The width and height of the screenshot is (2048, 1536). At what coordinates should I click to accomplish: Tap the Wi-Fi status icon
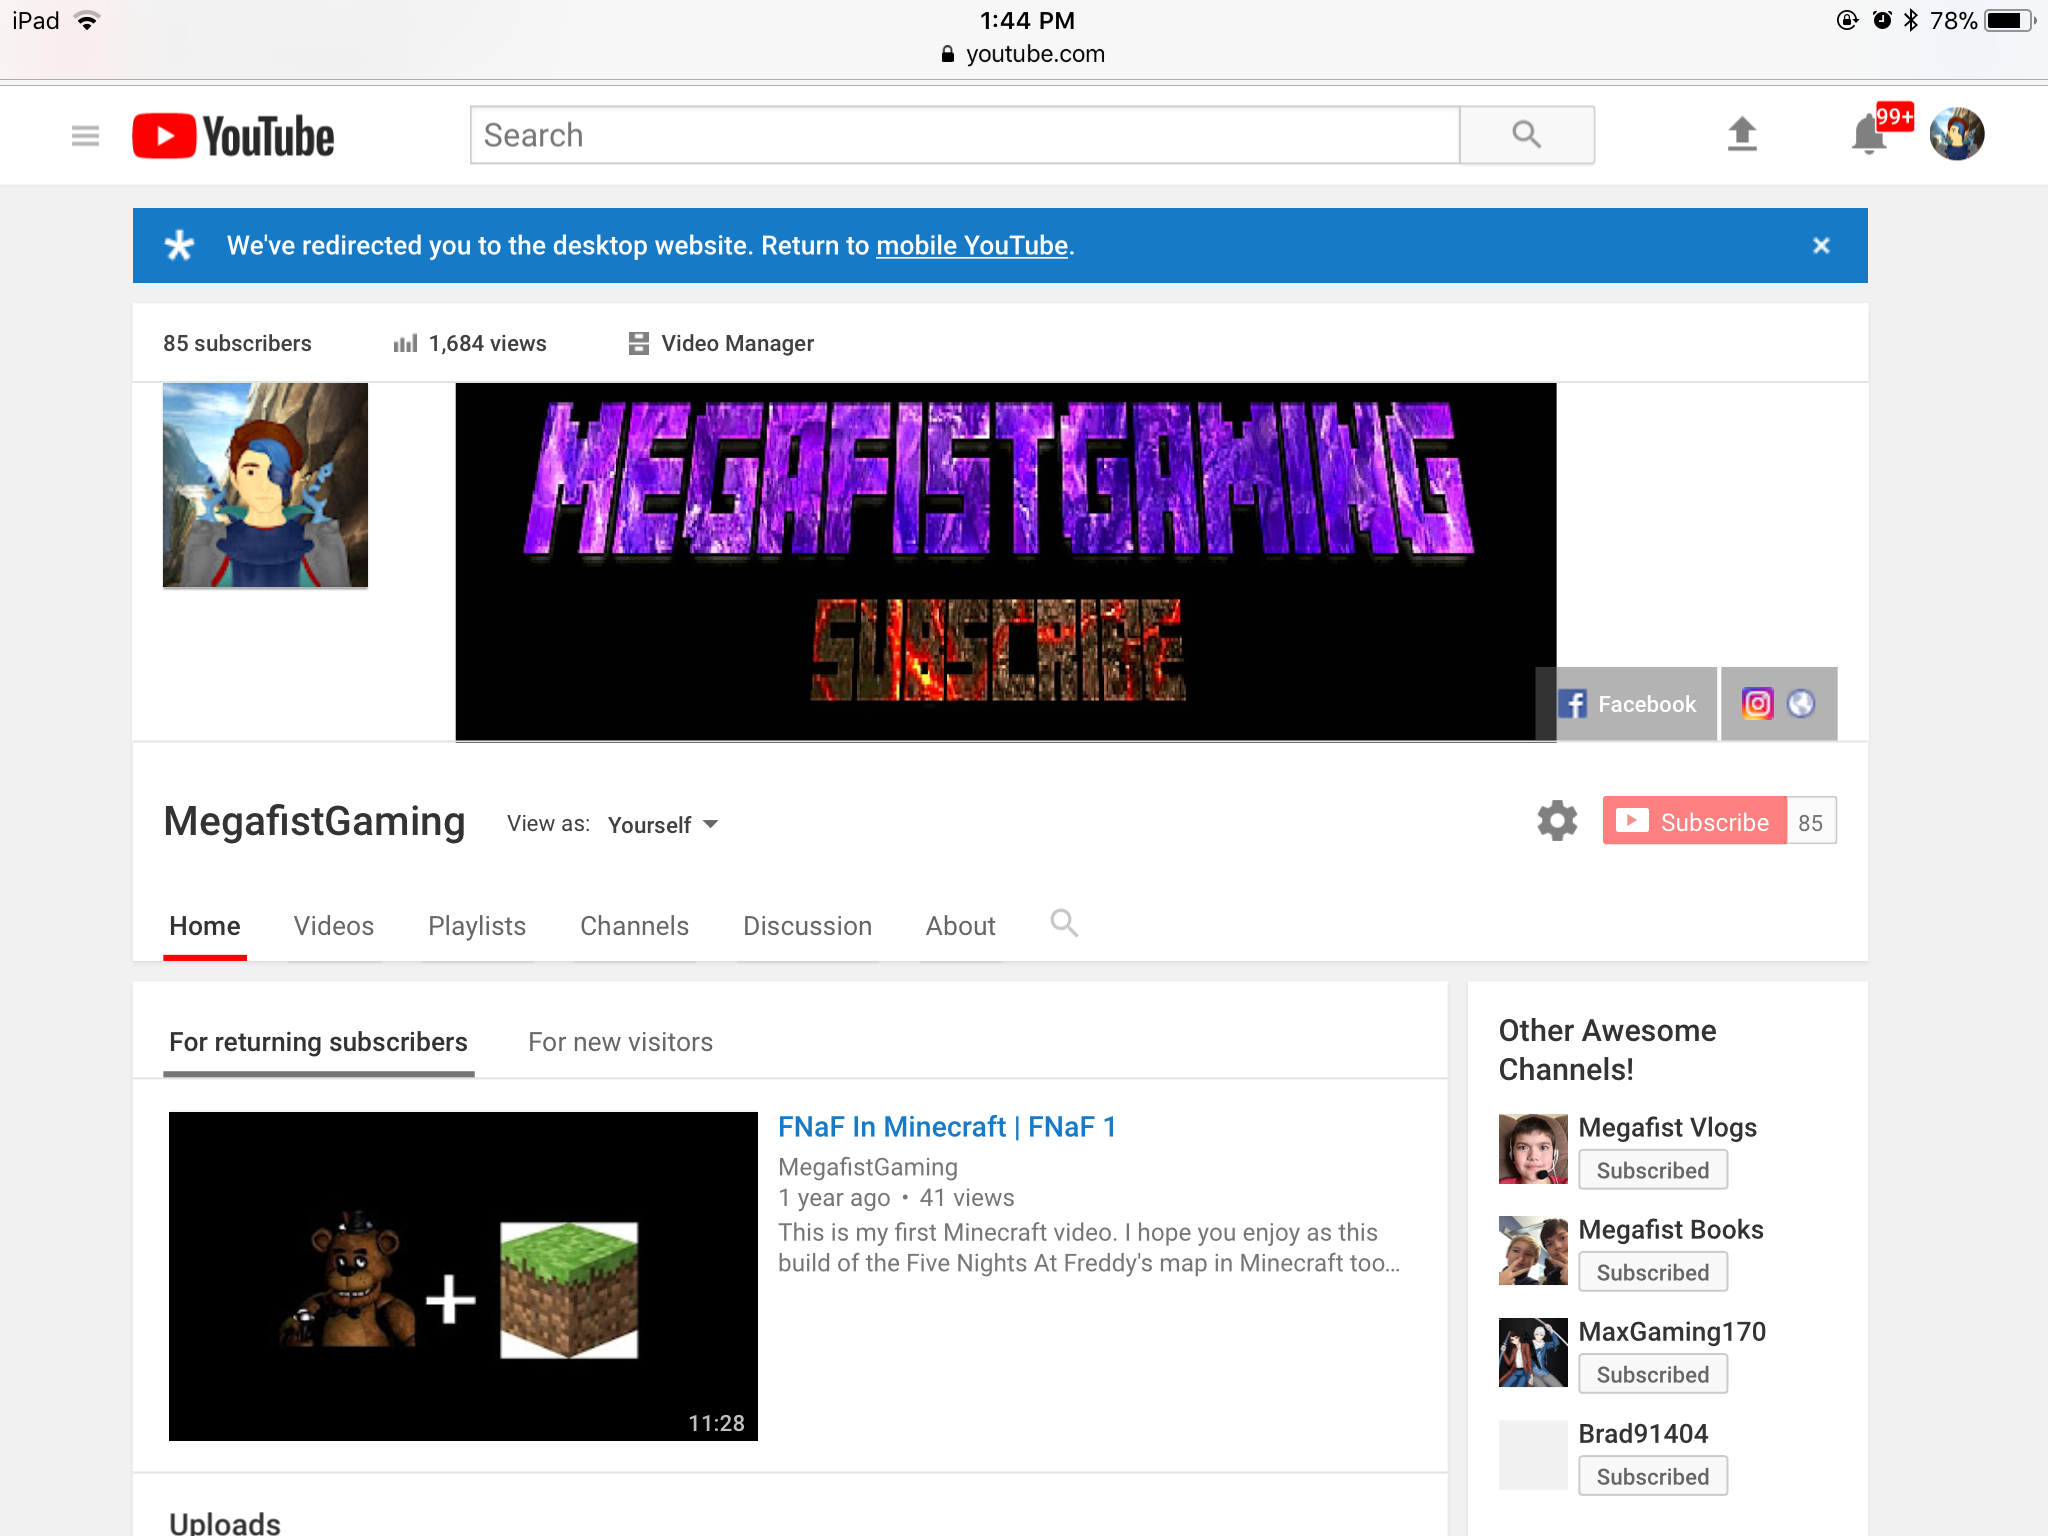(x=88, y=21)
